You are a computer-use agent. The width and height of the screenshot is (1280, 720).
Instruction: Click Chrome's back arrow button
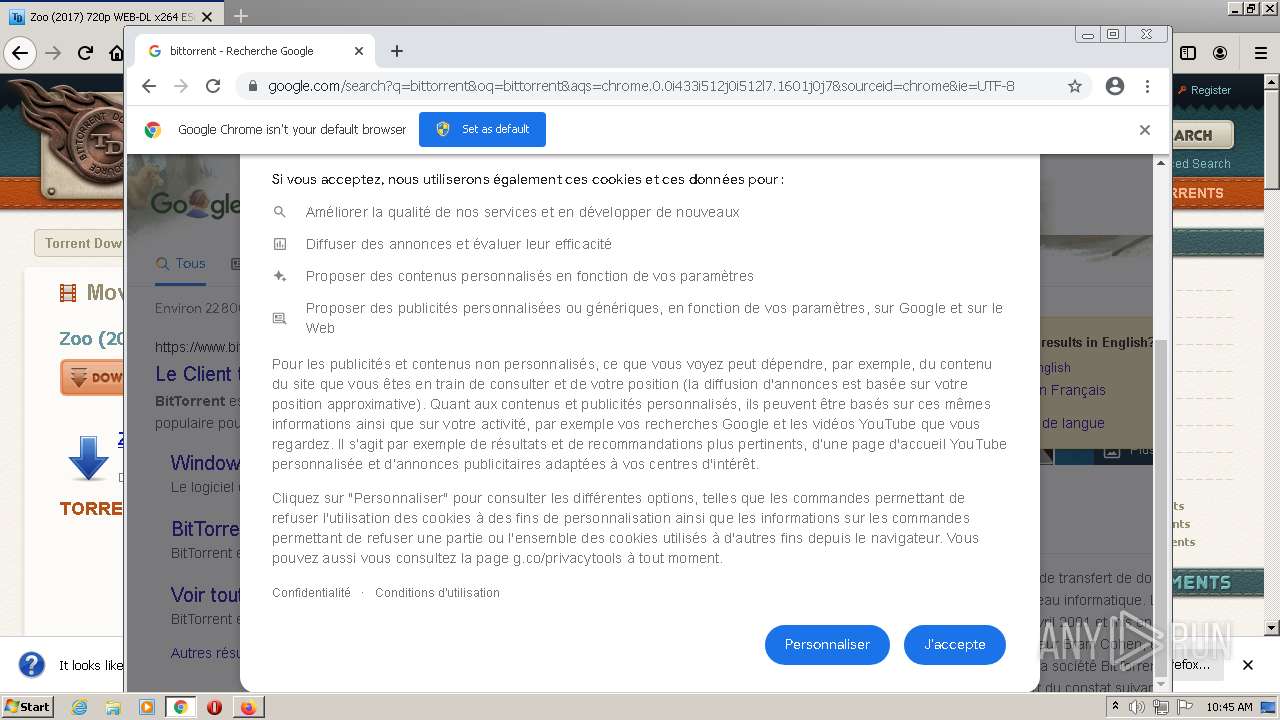(x=149, y=86)
